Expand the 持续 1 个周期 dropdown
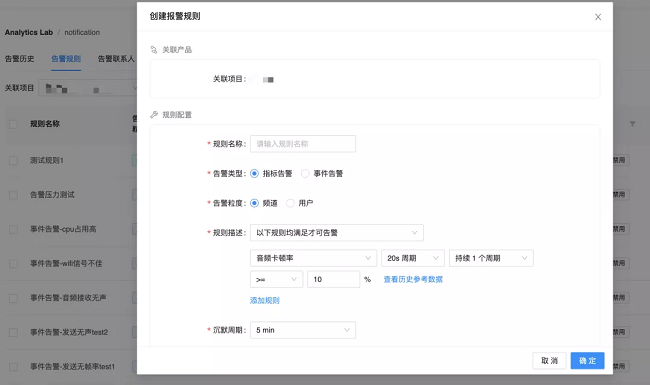 click(x=491, y=258)
